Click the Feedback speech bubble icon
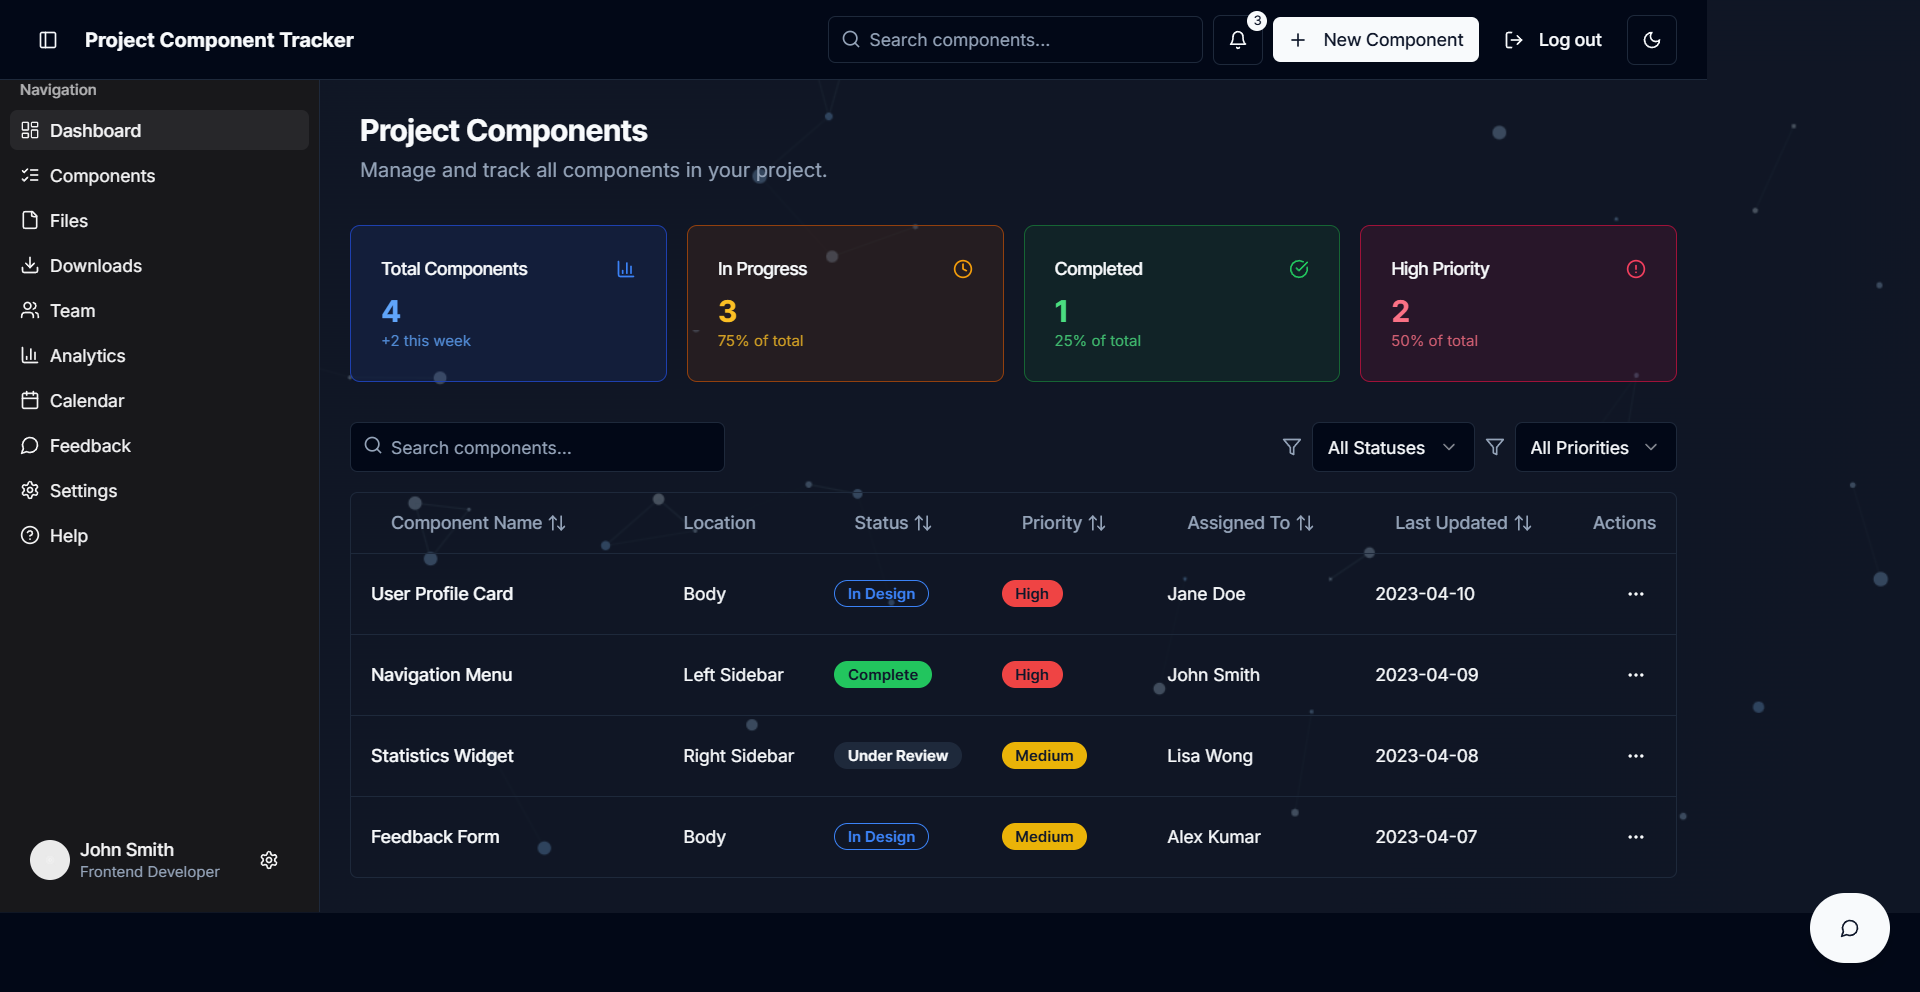1920x992 pixels. point(30,445)
